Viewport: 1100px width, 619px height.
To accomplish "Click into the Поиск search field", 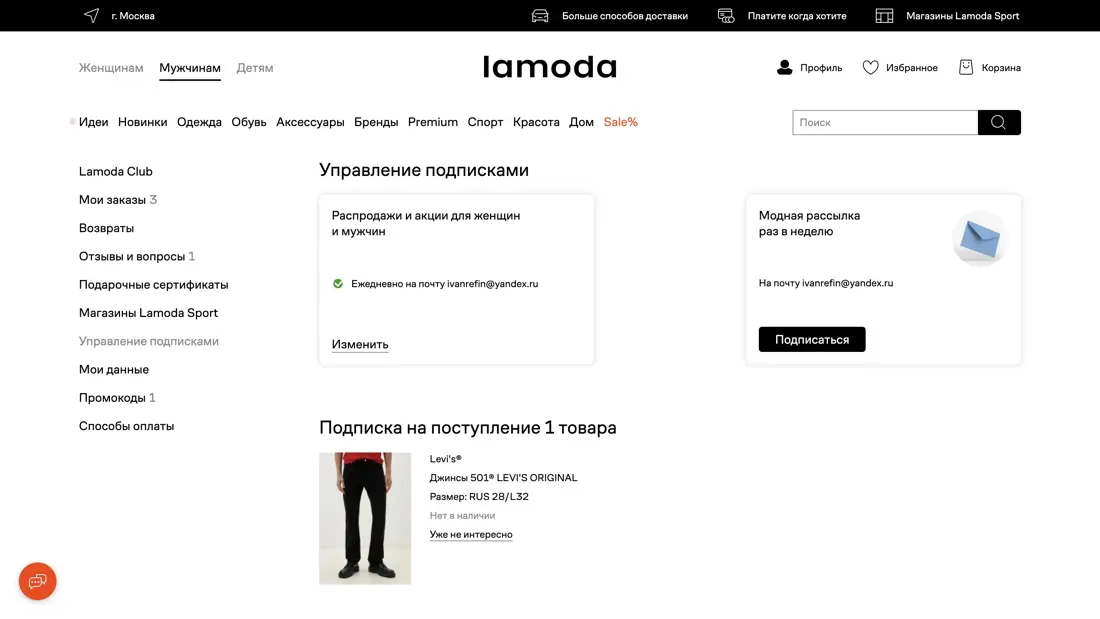I will click(885, 122).
